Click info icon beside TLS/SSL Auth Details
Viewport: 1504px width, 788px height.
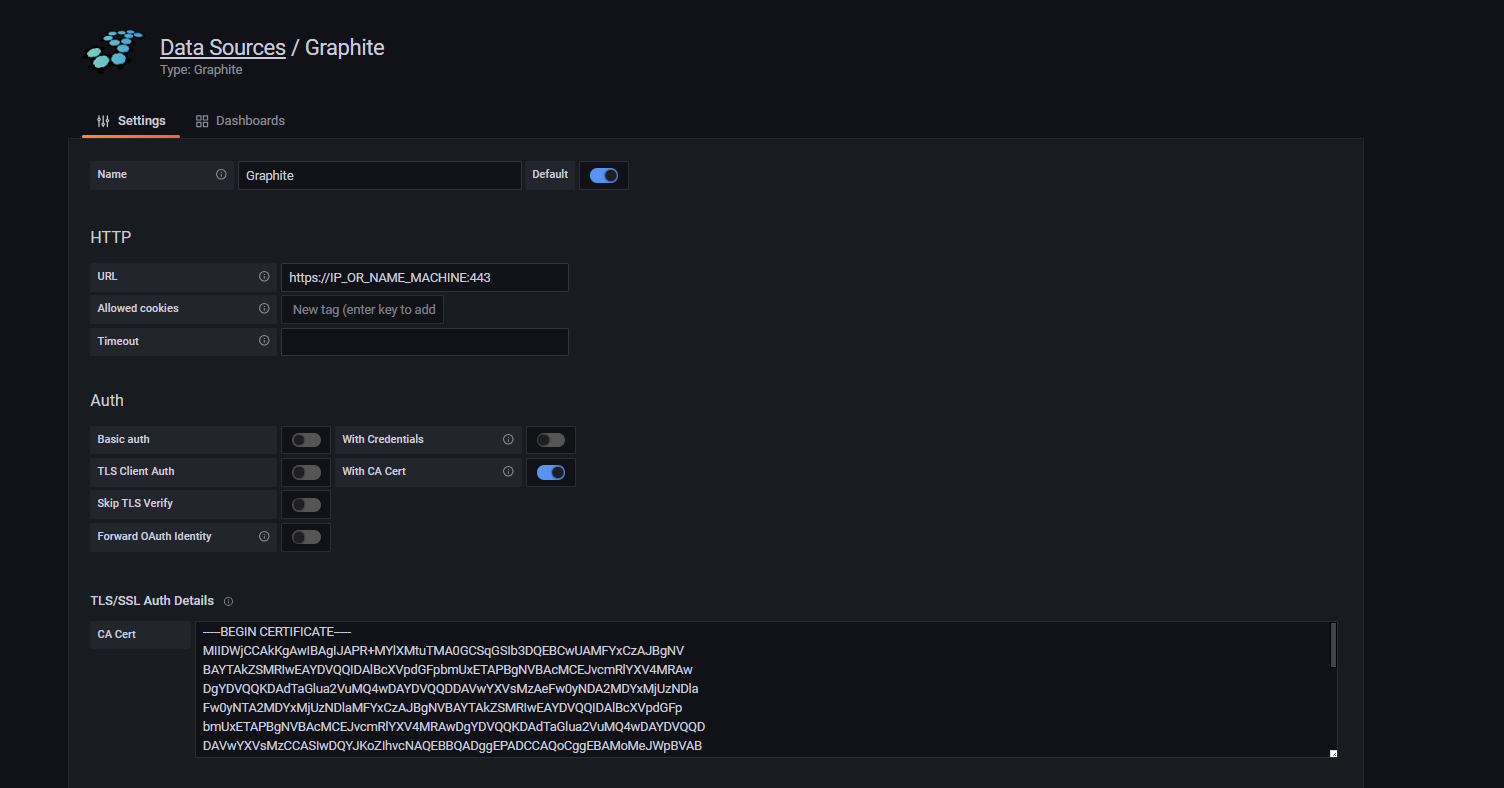click(228, 602)
